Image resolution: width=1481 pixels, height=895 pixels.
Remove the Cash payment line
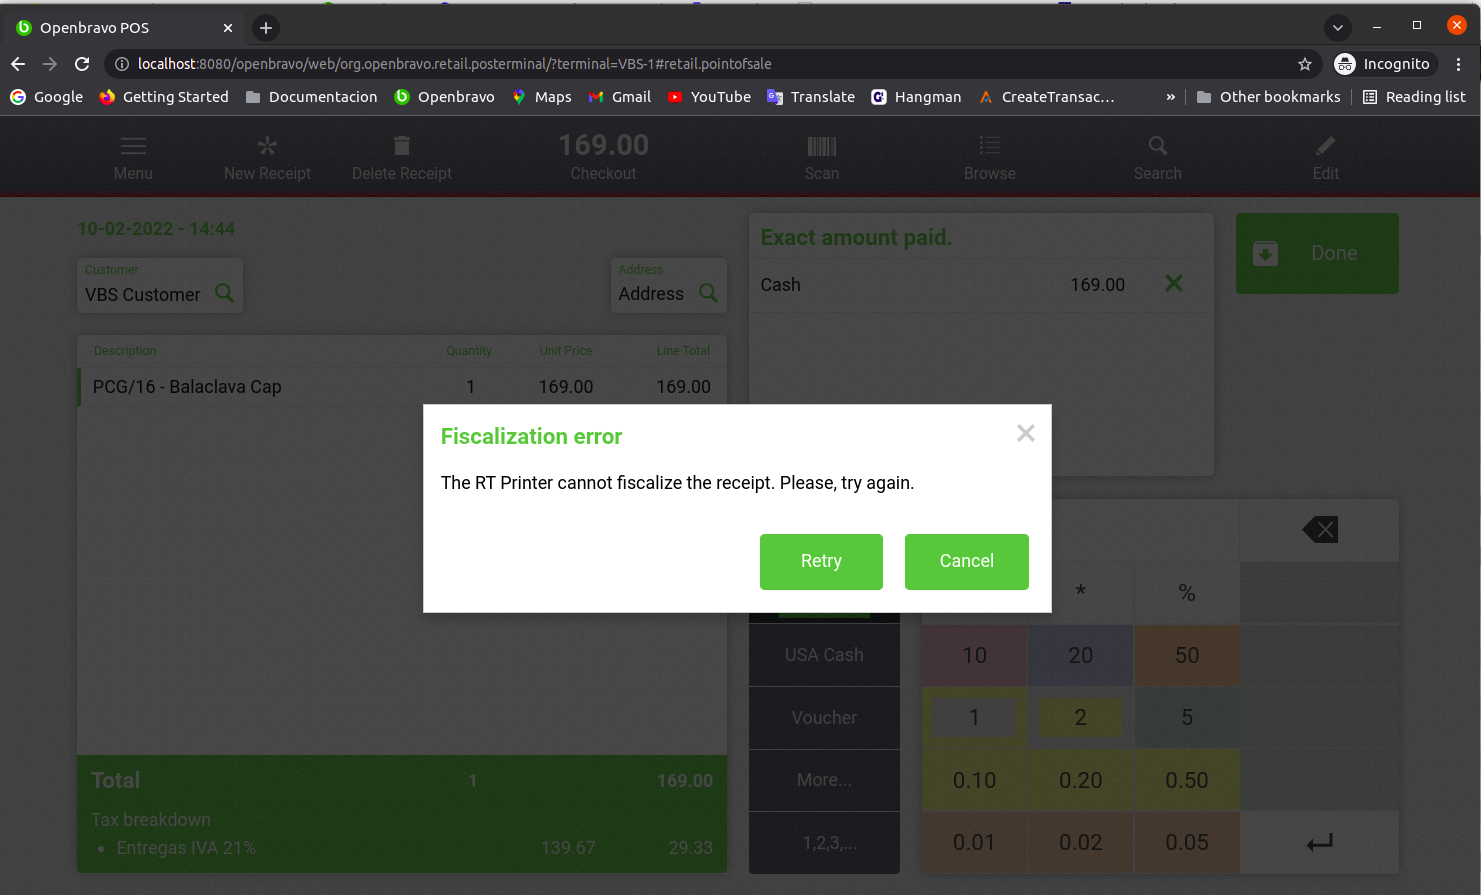(1174, 284)
